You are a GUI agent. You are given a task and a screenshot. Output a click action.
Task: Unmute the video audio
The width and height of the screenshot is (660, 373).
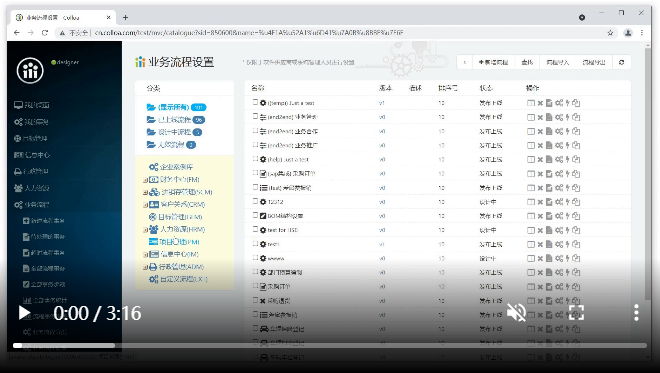pos(516,313)
